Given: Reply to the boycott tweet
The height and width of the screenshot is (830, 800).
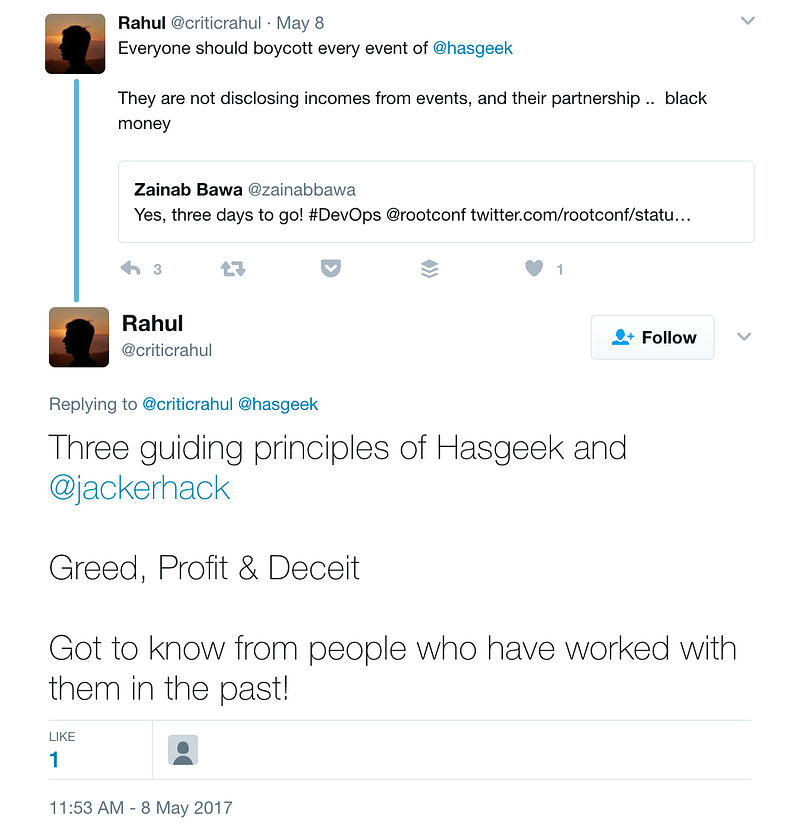Looking at the screenshot, I should [130, 269].
